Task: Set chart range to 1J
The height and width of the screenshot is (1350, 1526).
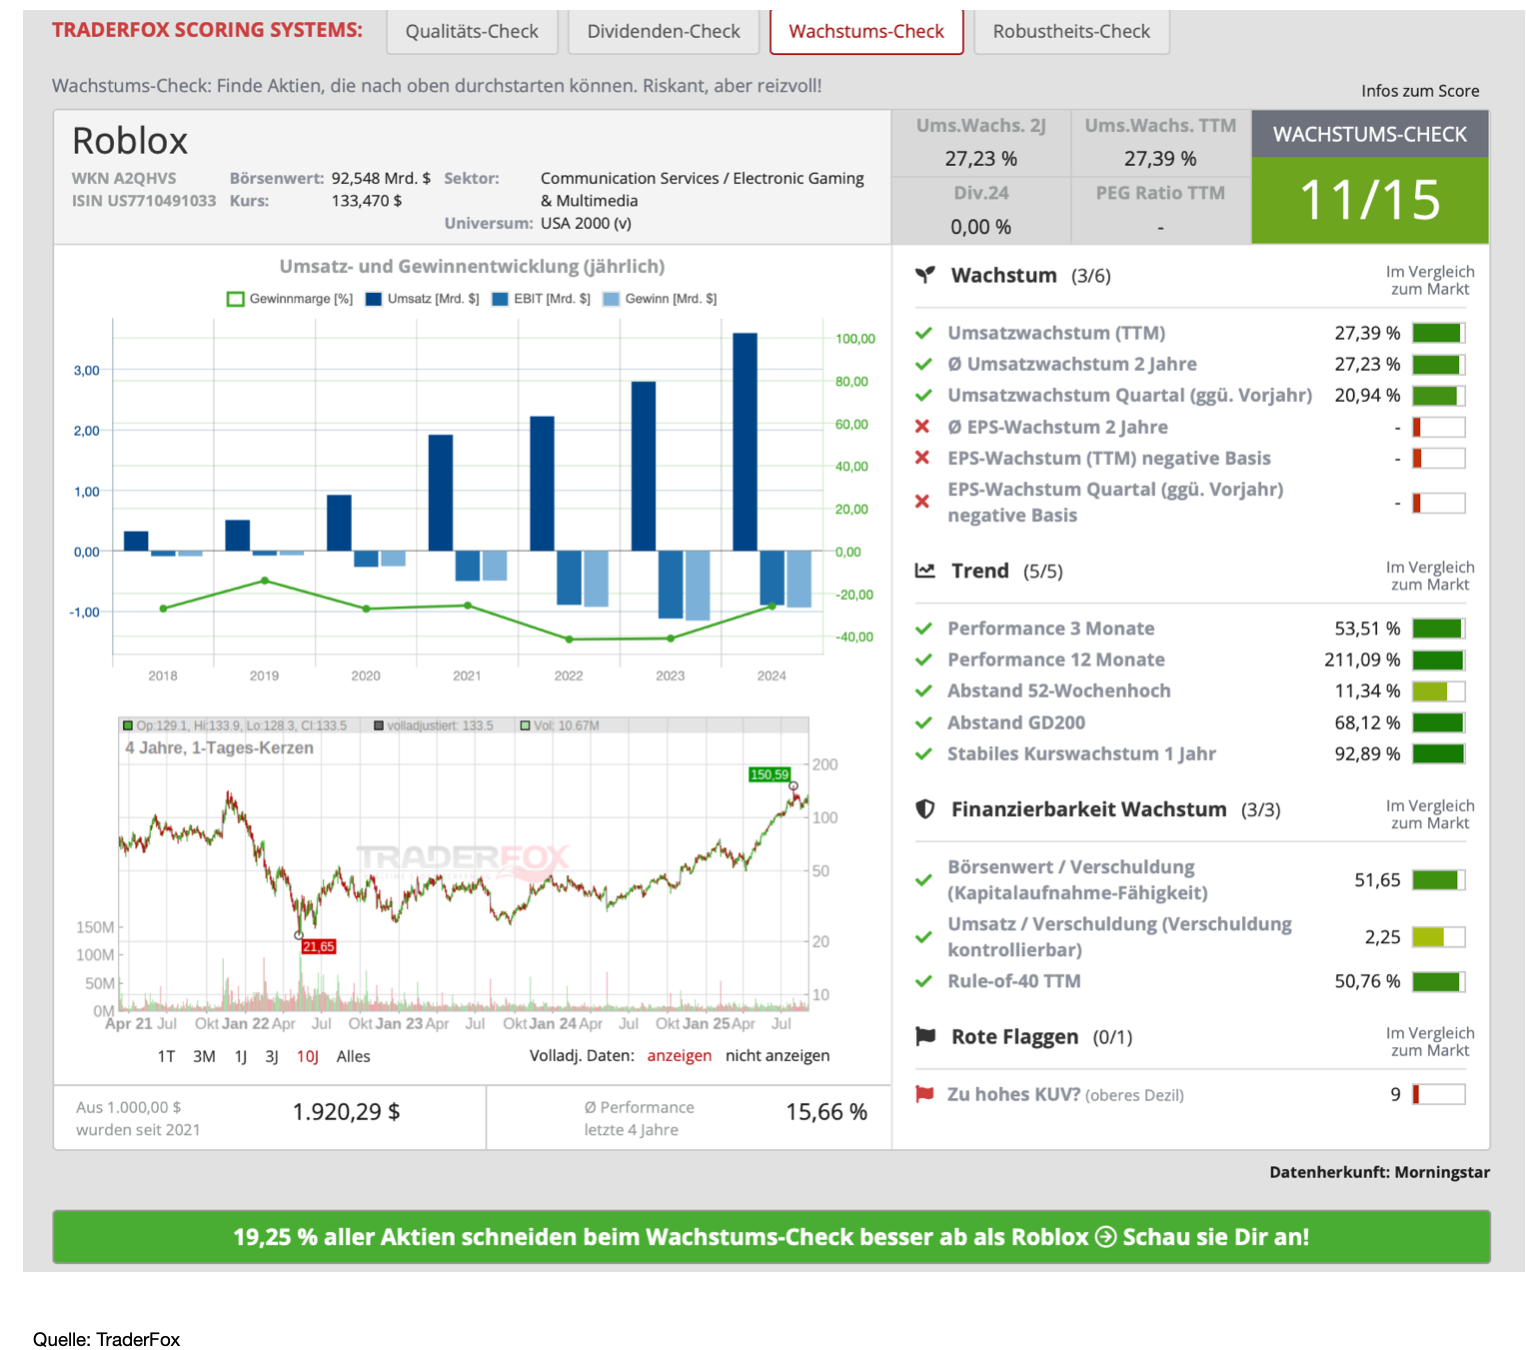Action: tap(241, 1056)
